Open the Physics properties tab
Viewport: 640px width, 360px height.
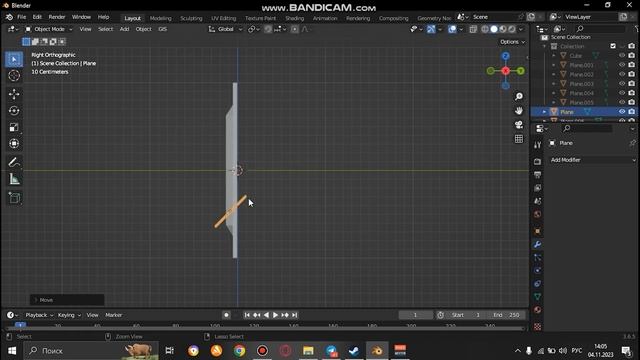[538, 271]
